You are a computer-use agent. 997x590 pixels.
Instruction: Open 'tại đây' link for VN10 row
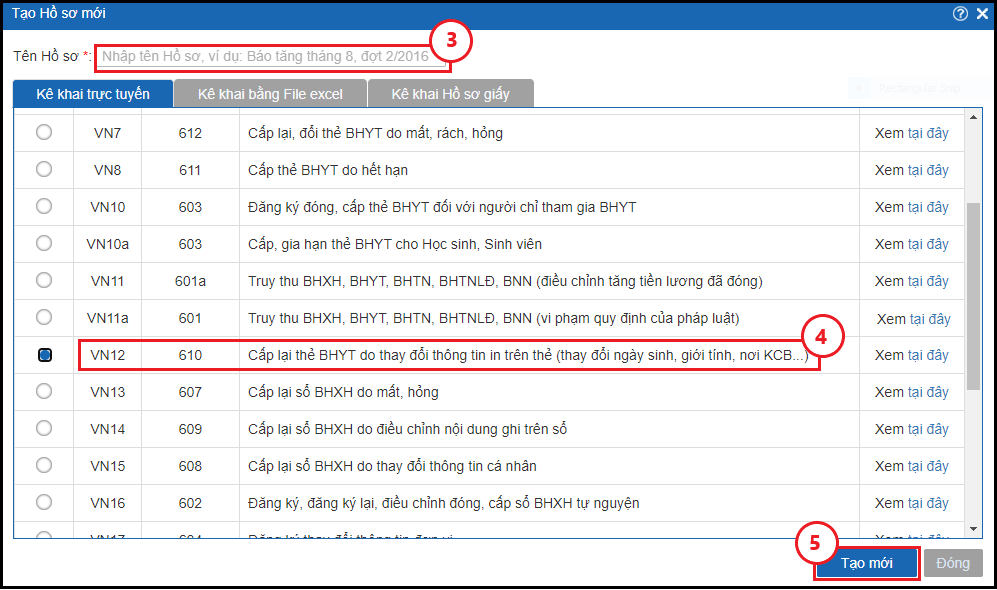pos(928,207)
